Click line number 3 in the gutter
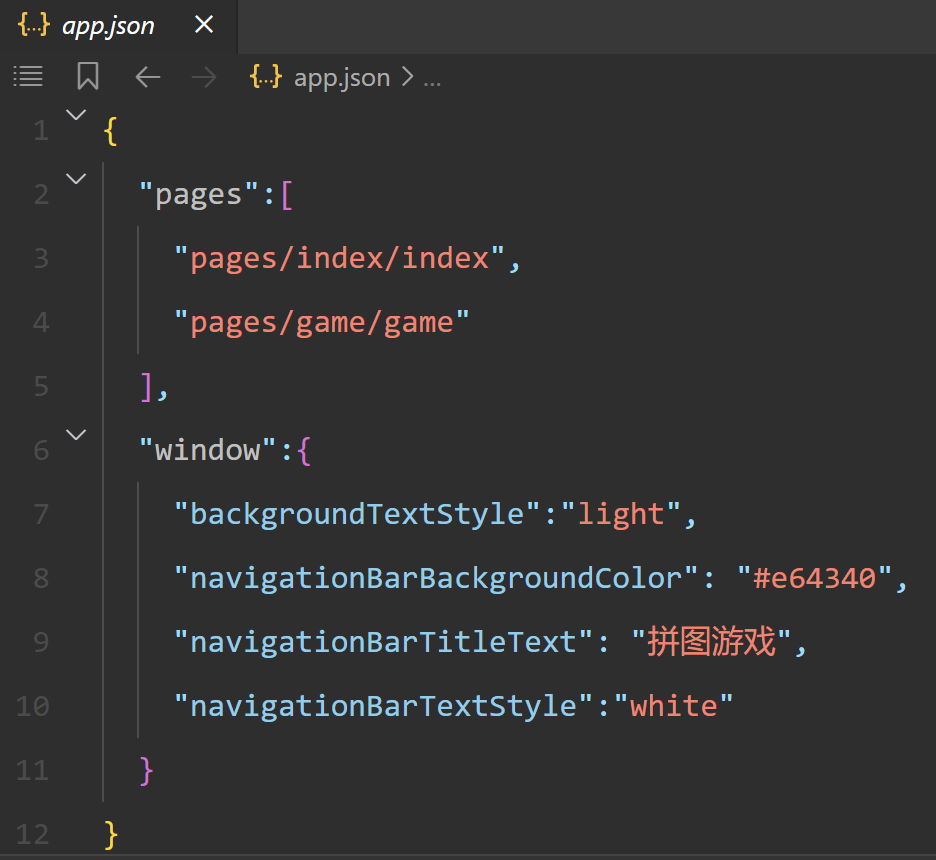The height and width of the screenshot is (860, 936). [x=41, y=258]
